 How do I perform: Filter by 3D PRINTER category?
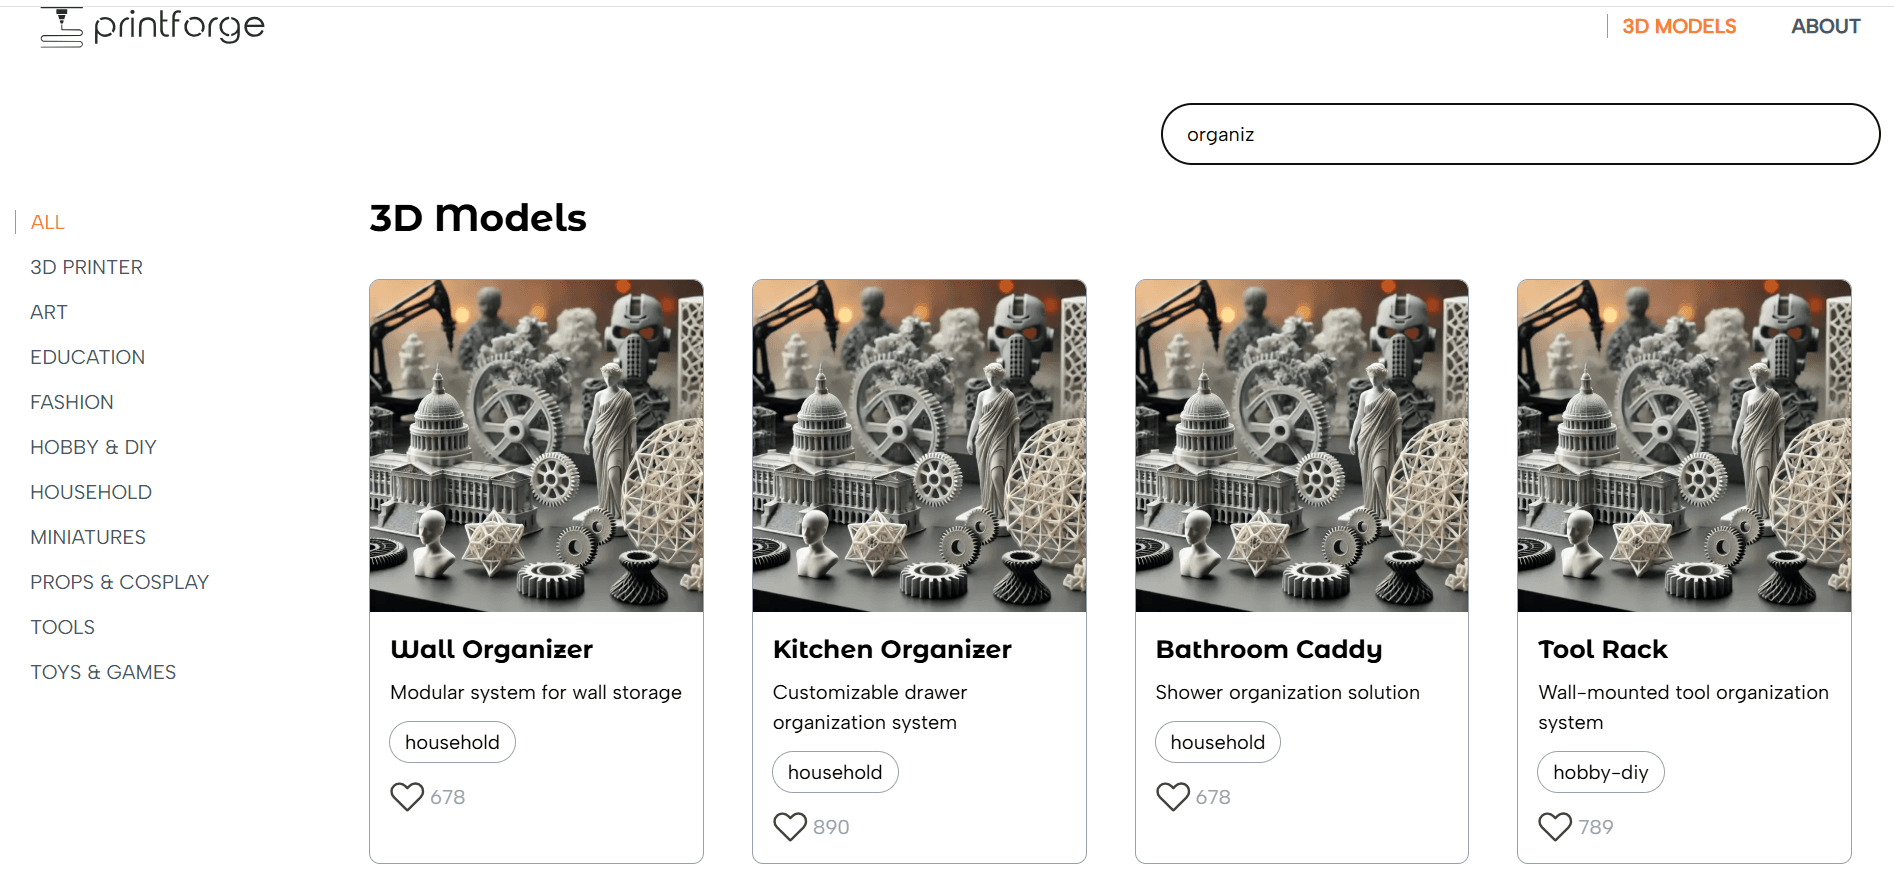pyautogui.click(x=86, y=267)
